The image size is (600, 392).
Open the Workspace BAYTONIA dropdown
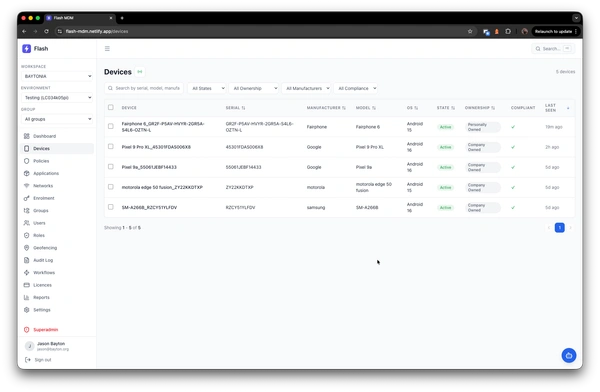(57, 76)
